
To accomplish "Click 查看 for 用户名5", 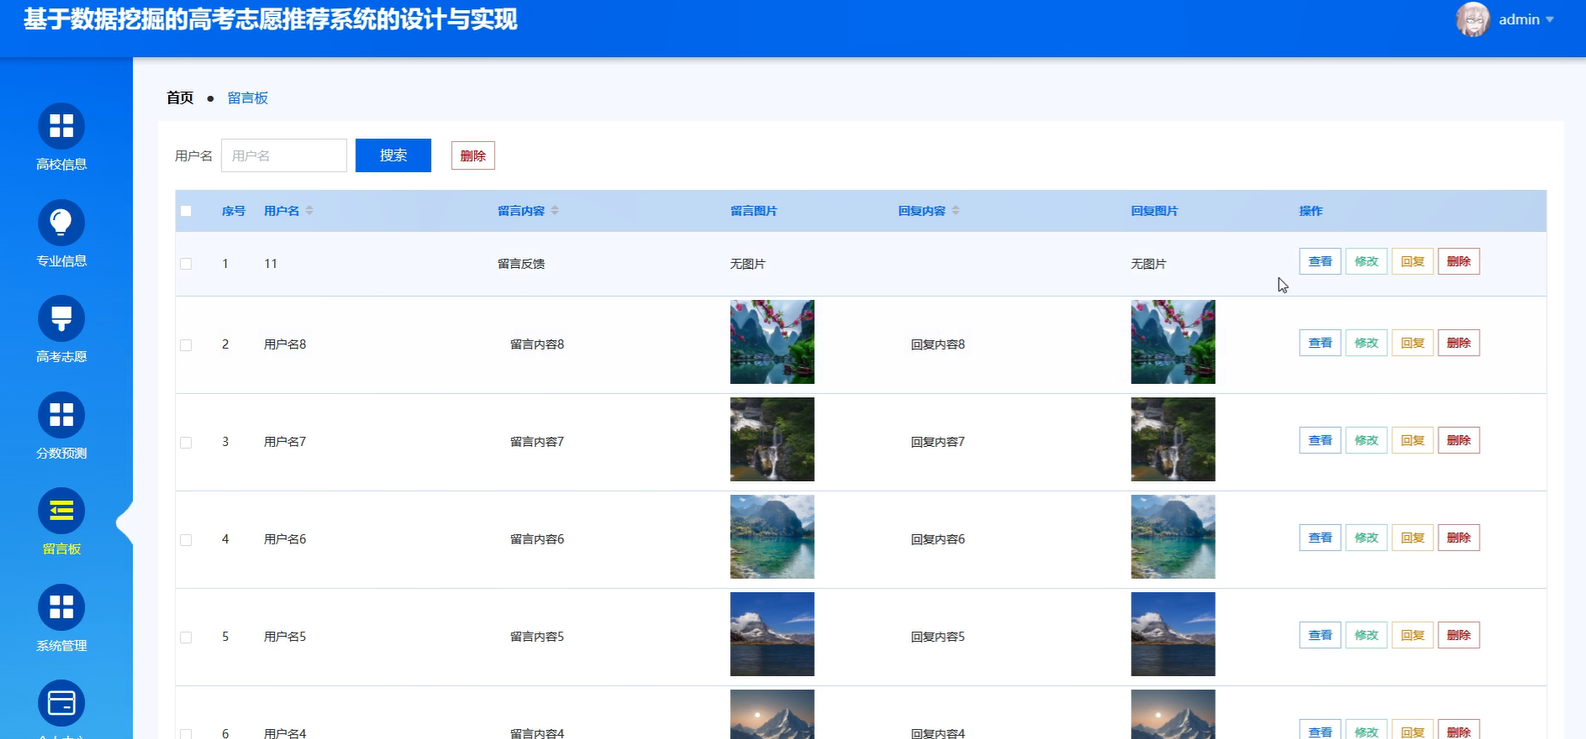I will [x=1320, y=635].
